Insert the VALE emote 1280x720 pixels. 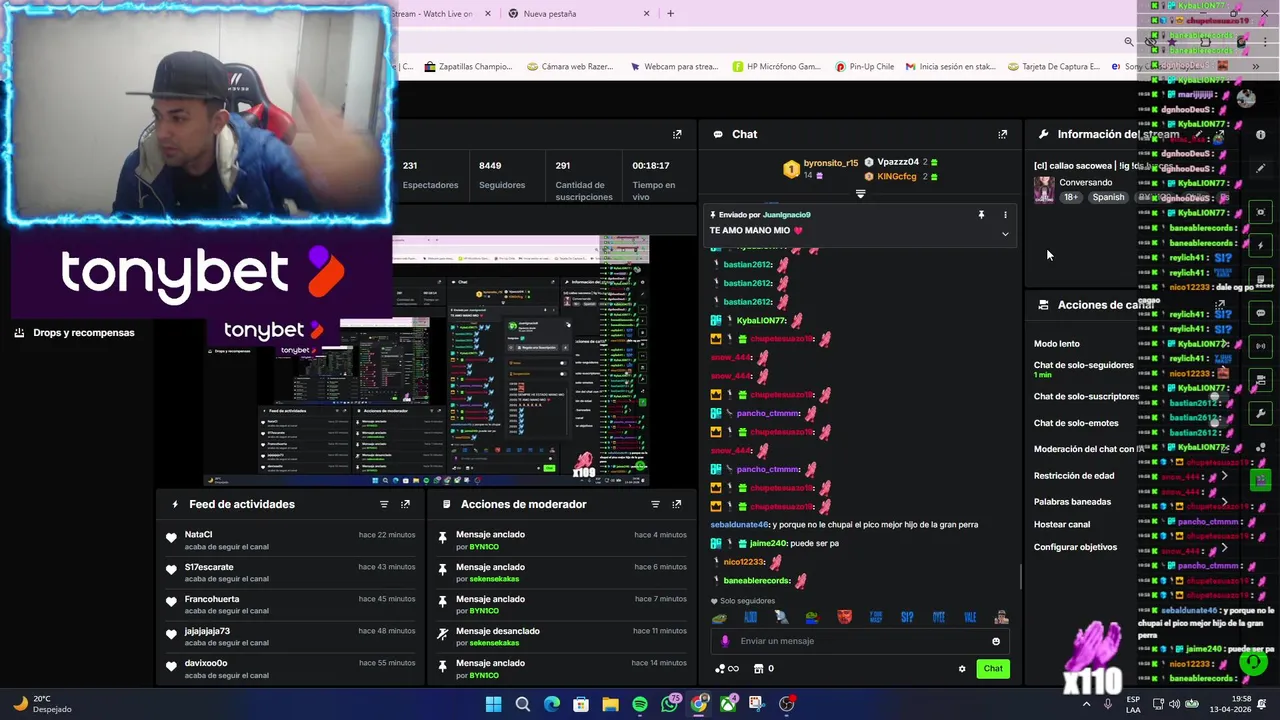(970, 618)
